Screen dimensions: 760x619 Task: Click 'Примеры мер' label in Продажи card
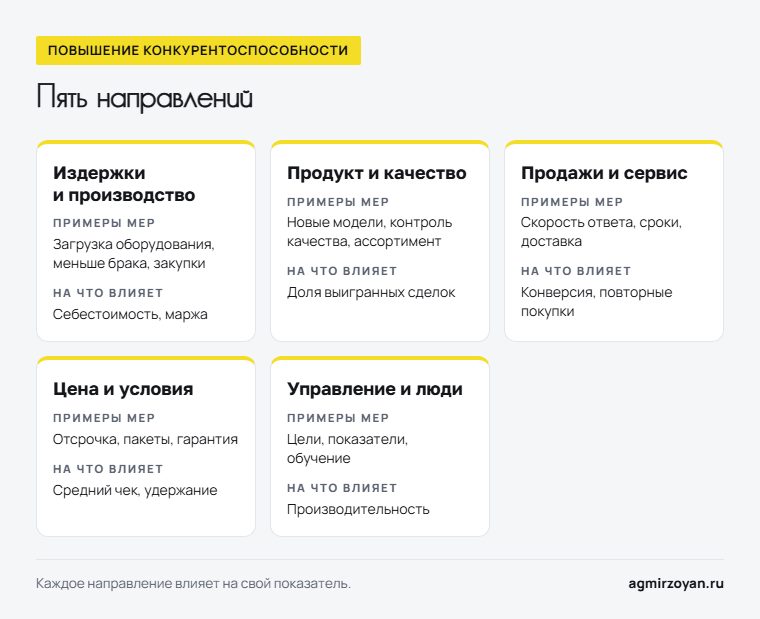coord(572,202)
